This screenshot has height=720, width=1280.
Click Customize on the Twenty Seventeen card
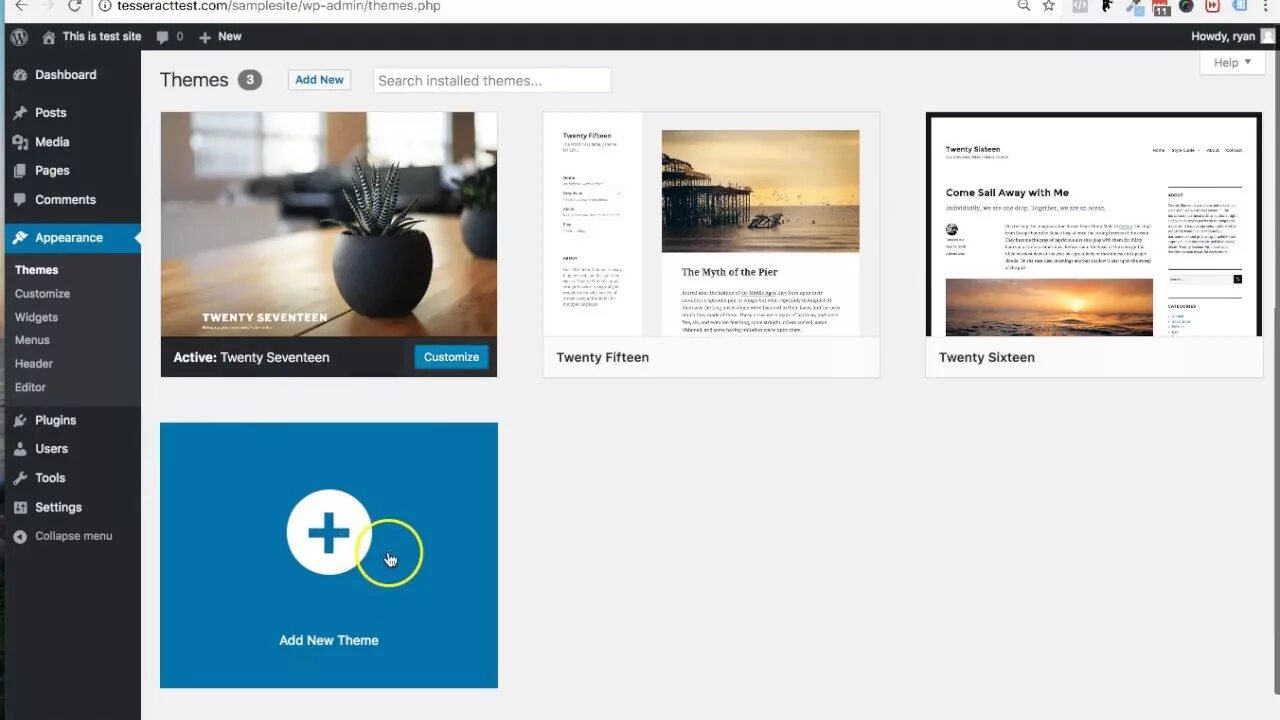pos(451,357)
